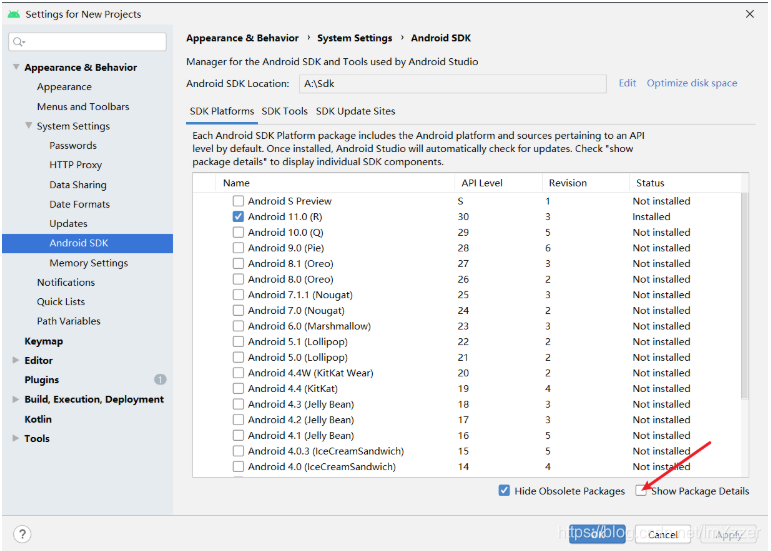Switch to the SDK Tools tab
The width and height of the screenshot is (771, 551).
pyautogui.click(x=284, y=111)
